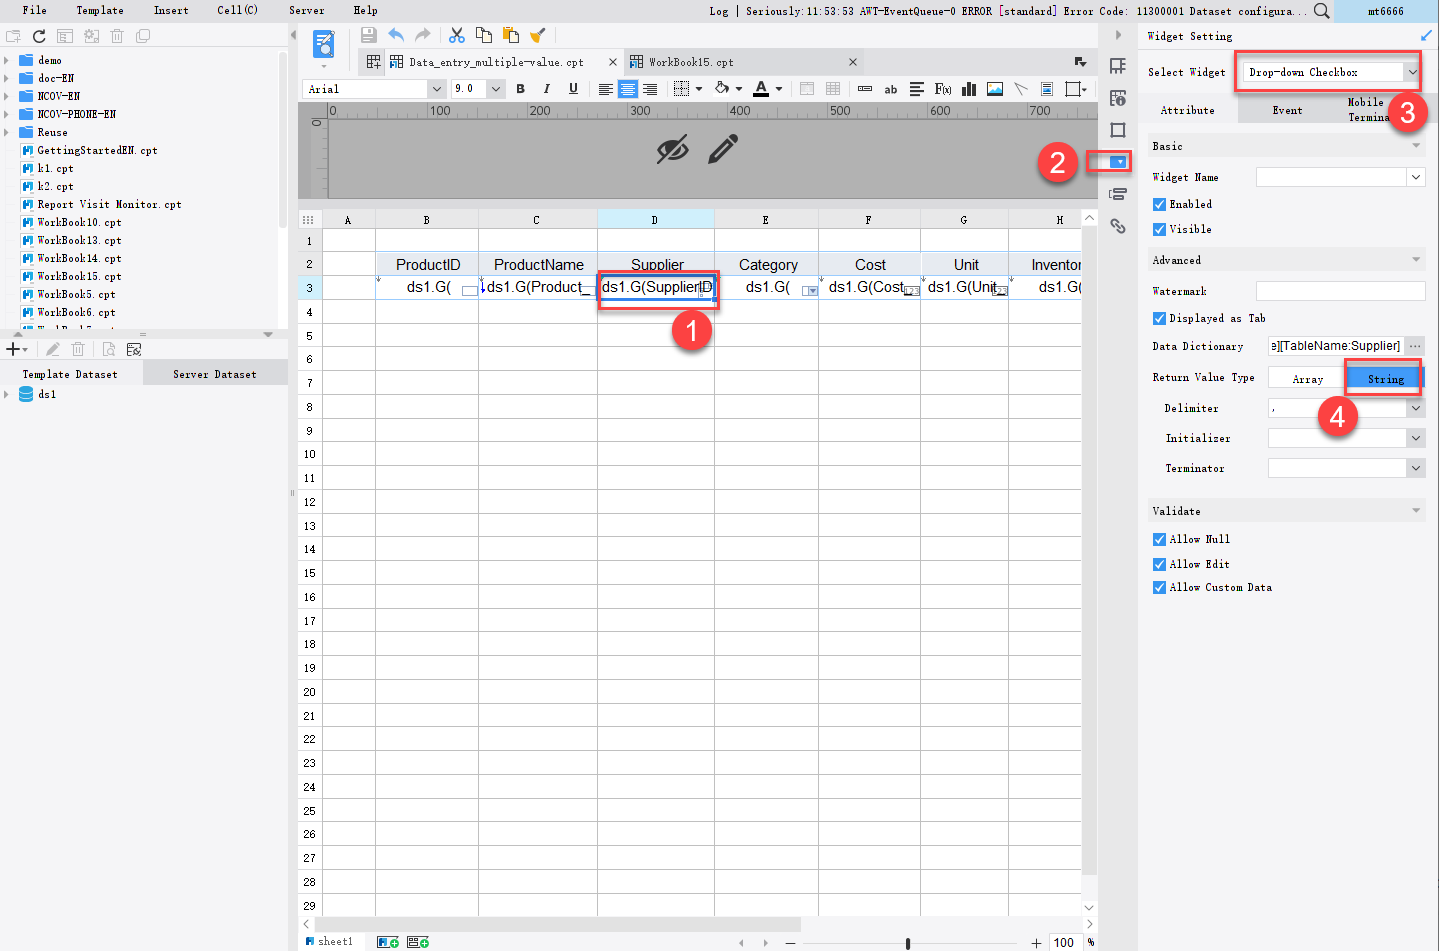
Task: Select the Cut tool in the toolbar
Action: (457, 33)
